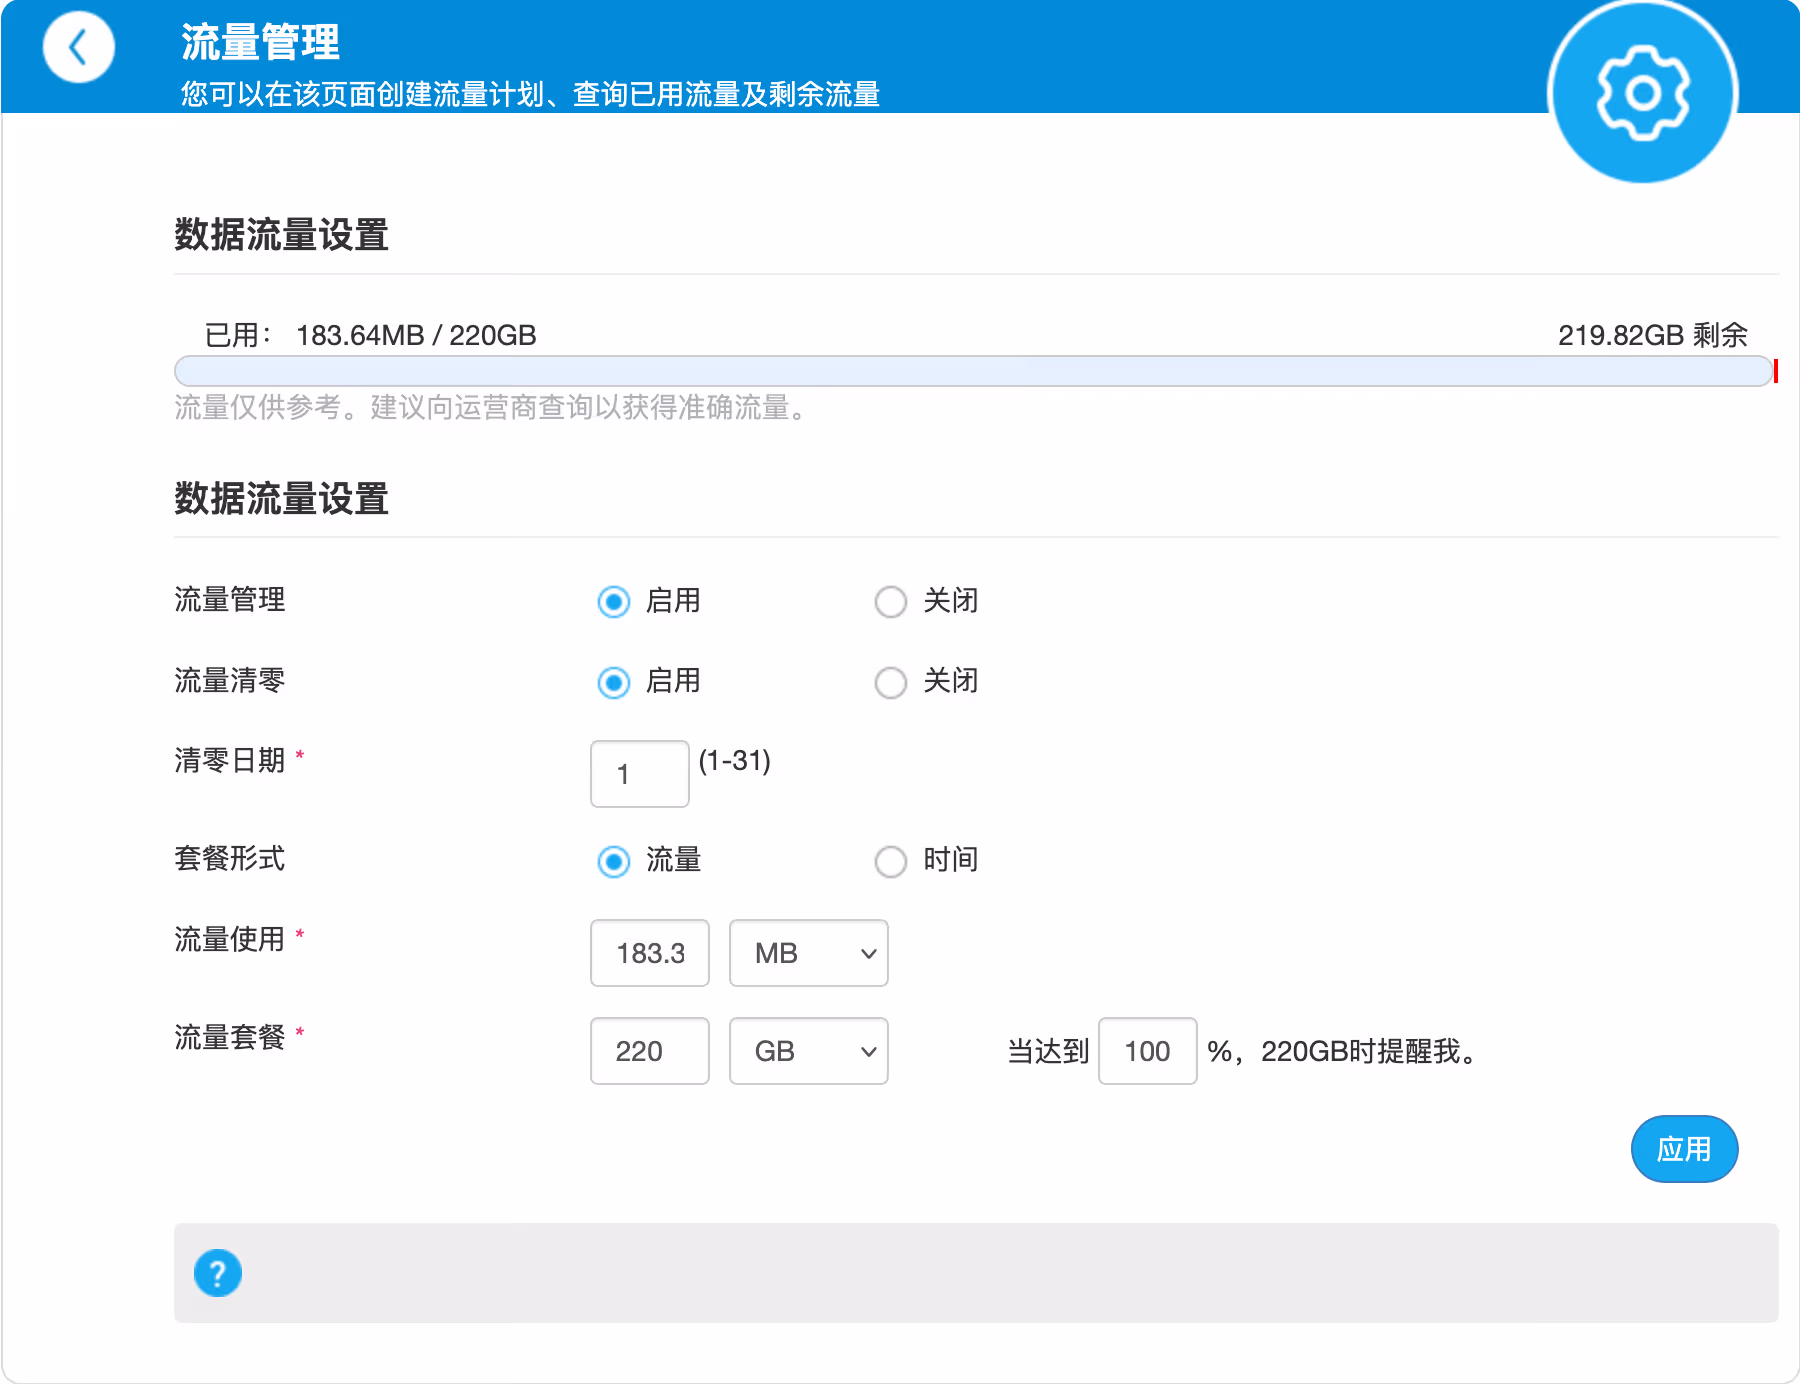
Task: Click the 清零日期 input field
Action: pyautogui.click(x=639, y=774)
